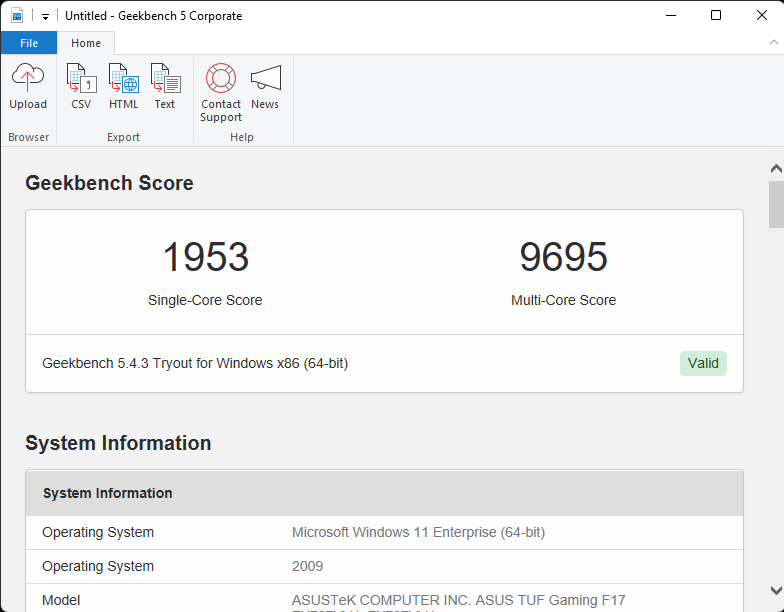Screen dimensions: 784x612
Task: Click the Multi-Core Score label
Action: coord(564,300)
